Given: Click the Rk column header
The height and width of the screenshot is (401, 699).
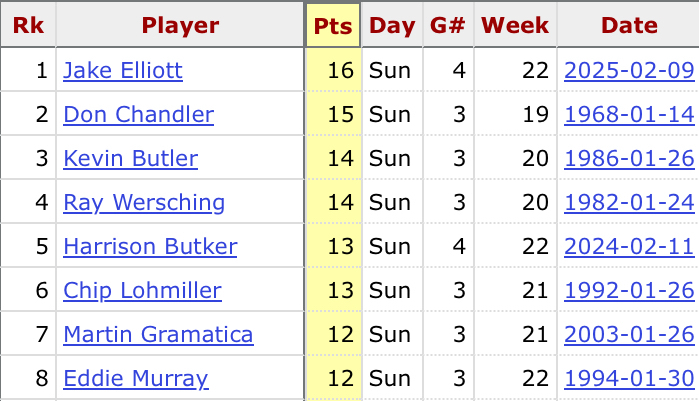Looking at the screenshot, I should coord(28,26).
